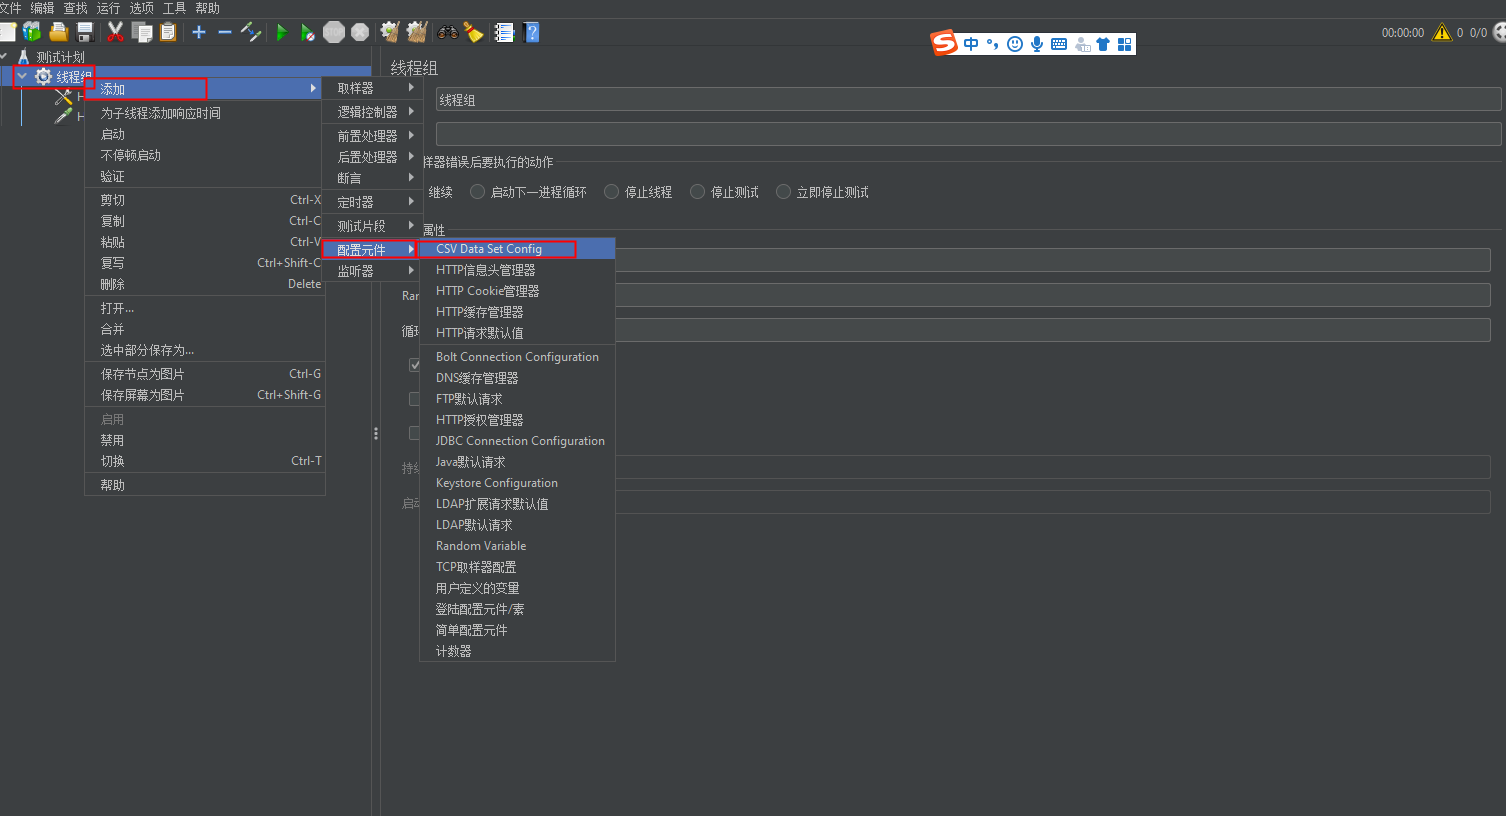Open Sogou emoji smiley icon

pos(1015,44)
